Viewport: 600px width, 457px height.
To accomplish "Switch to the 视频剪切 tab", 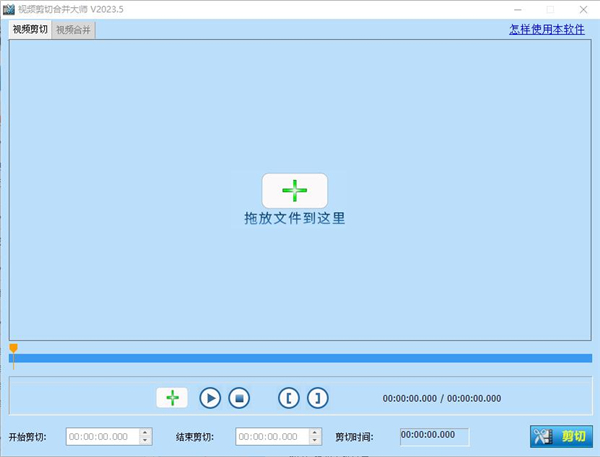I will [29, 29].
